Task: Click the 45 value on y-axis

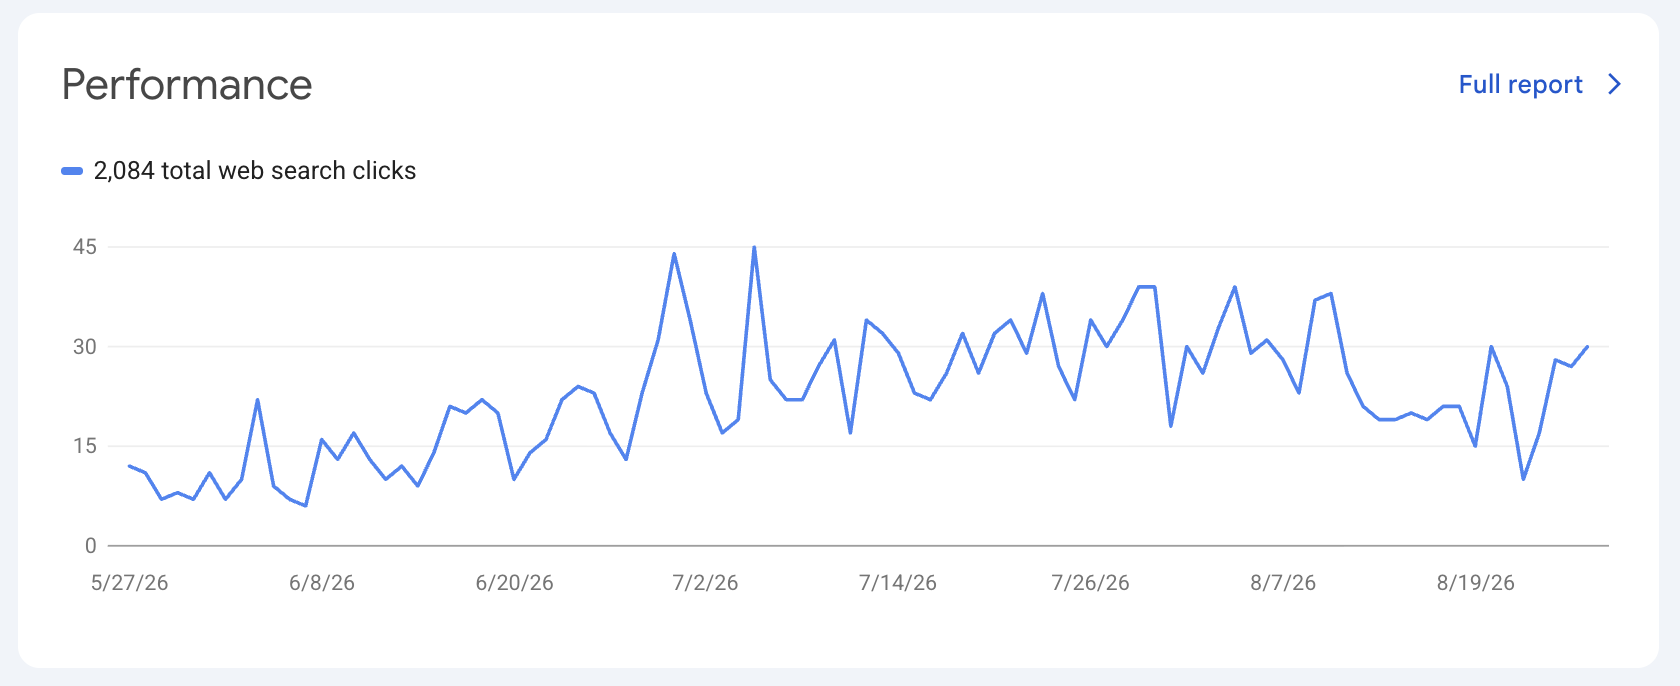Action: (x=85, y=247)
